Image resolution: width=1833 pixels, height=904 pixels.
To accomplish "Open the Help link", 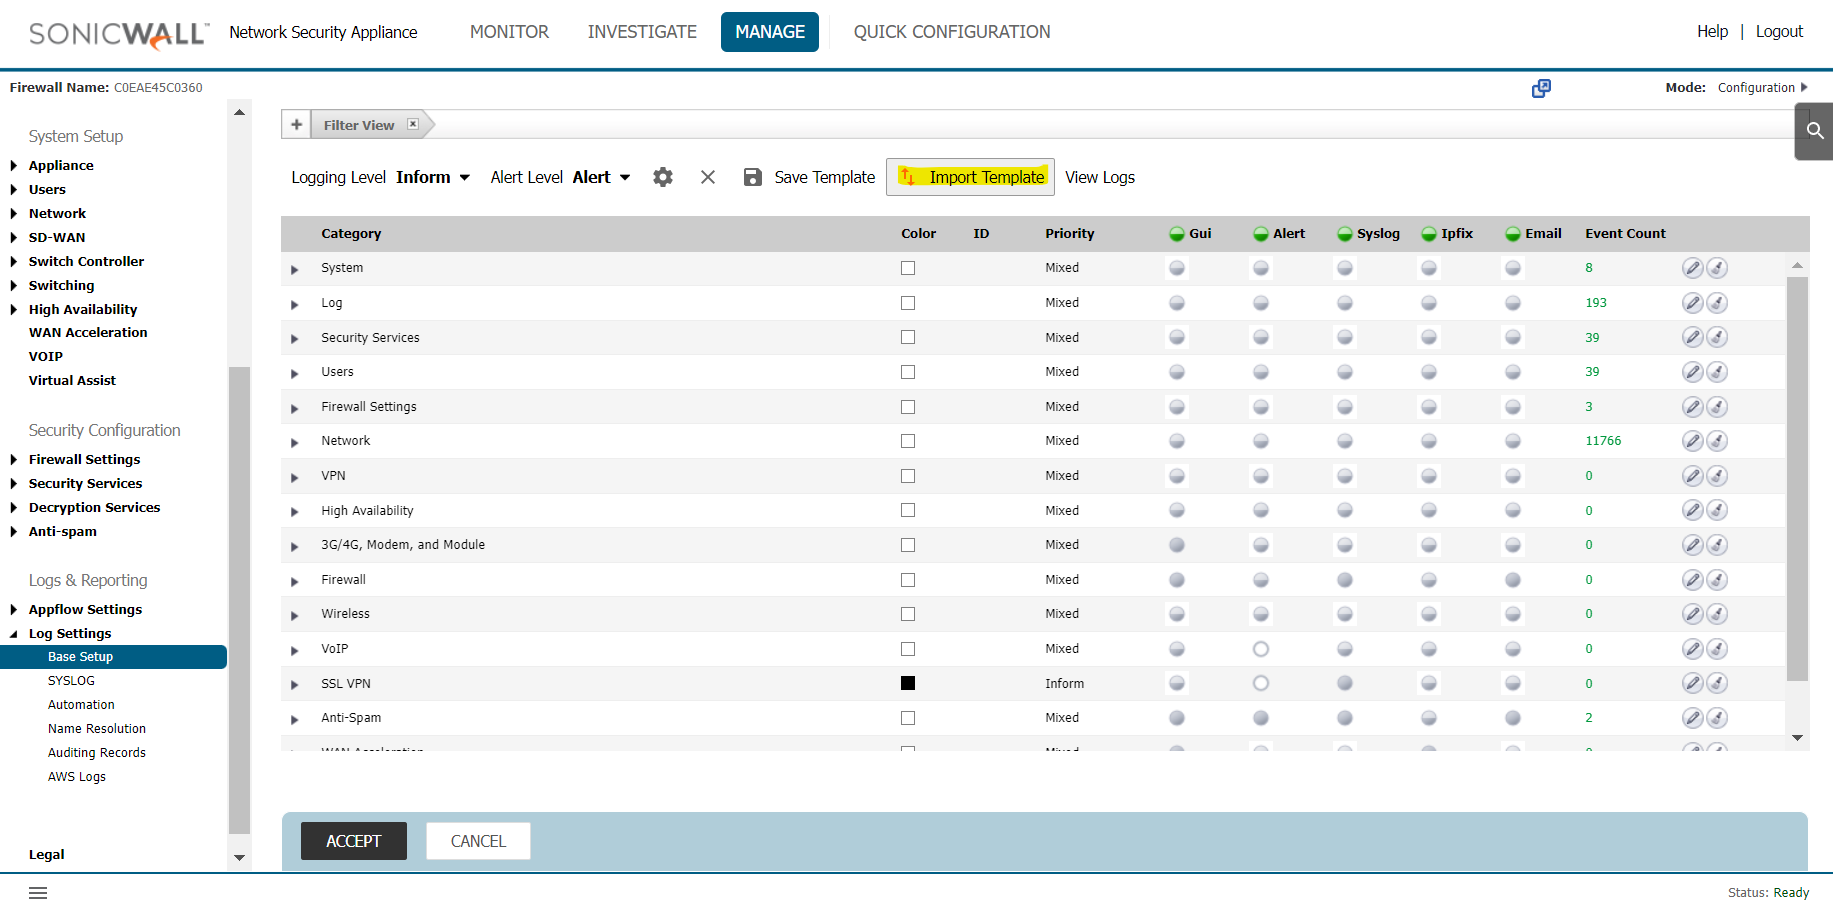I will coord(1712,32).
